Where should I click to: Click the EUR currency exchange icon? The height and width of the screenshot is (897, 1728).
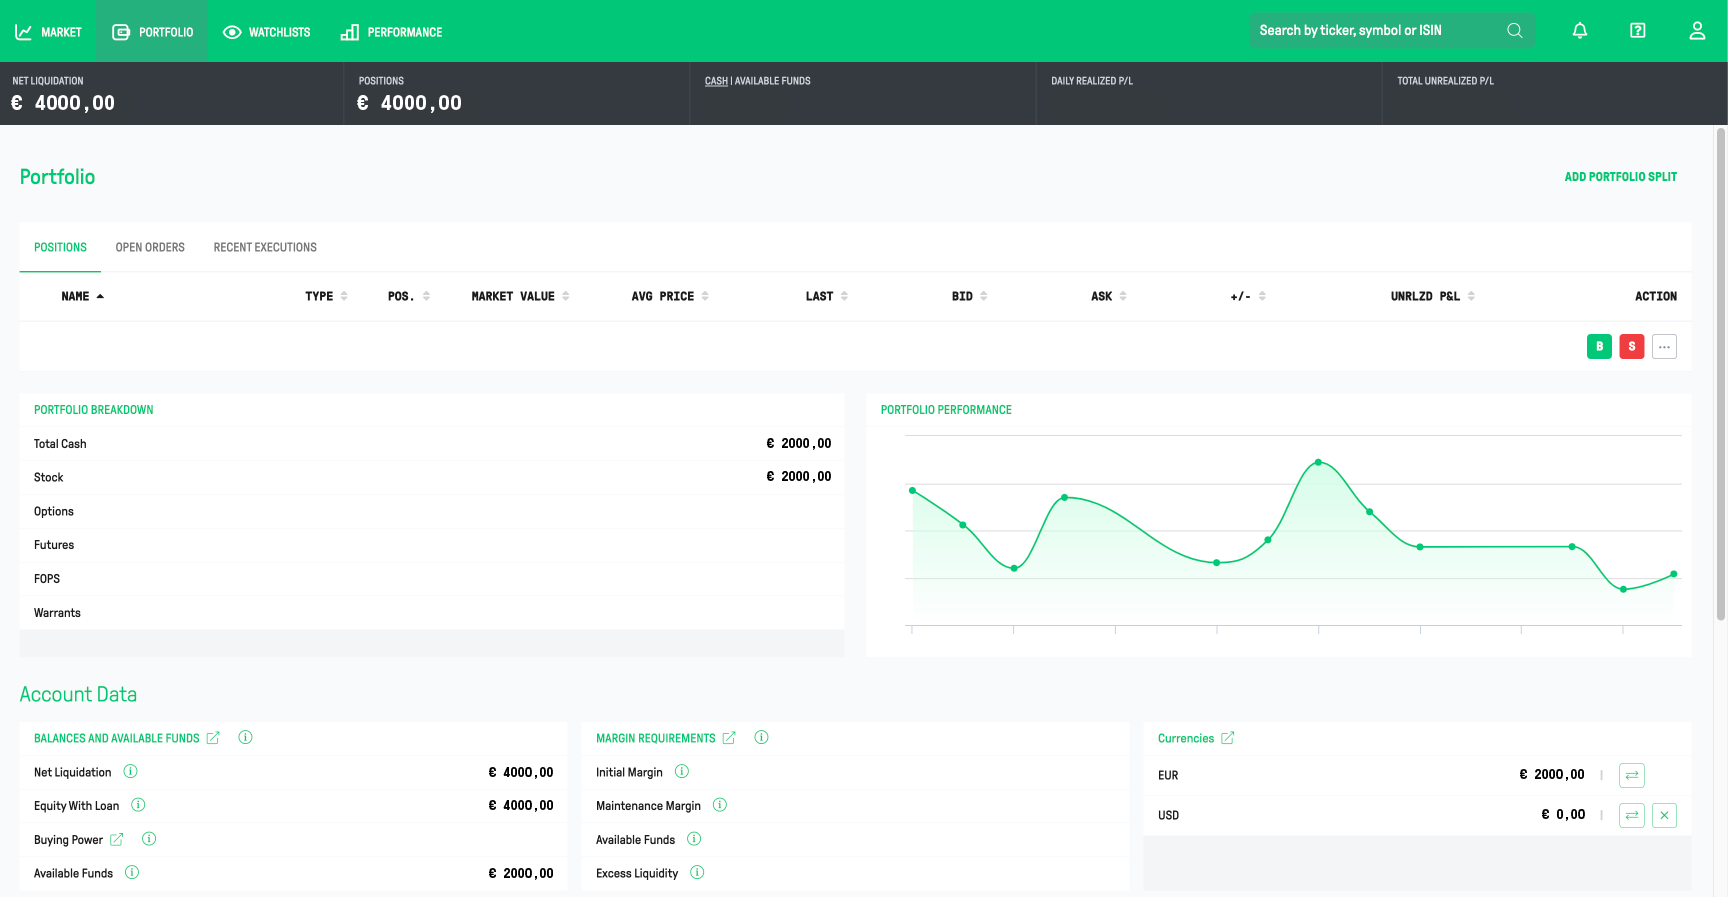(1631, 775)
